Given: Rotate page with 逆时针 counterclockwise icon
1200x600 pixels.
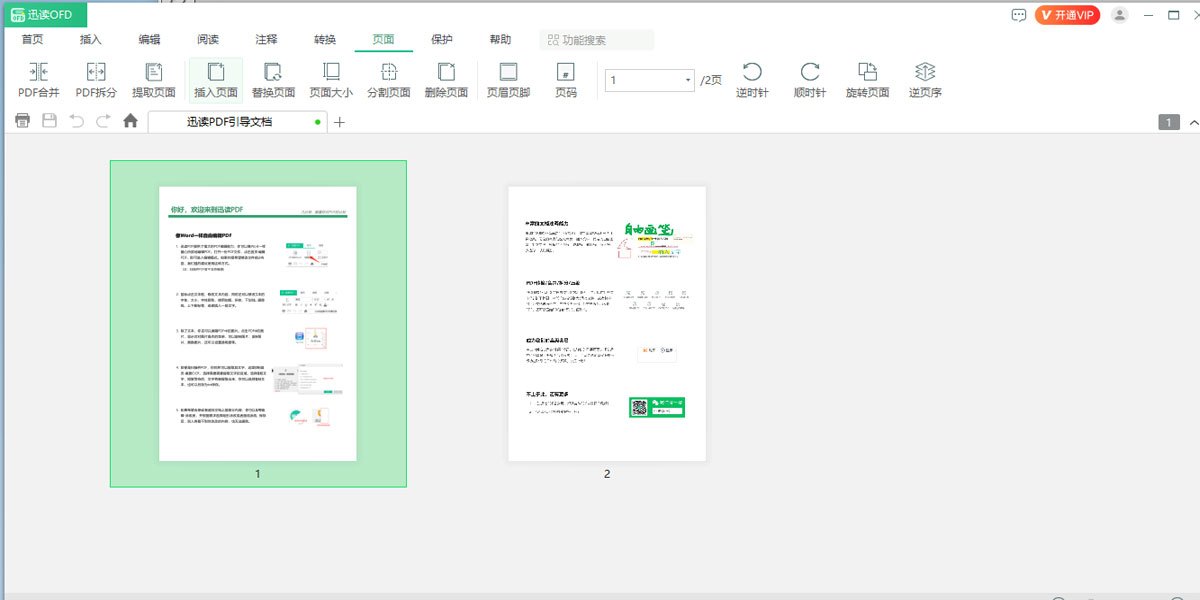Looking at the screenshot, I should (752, 73).
